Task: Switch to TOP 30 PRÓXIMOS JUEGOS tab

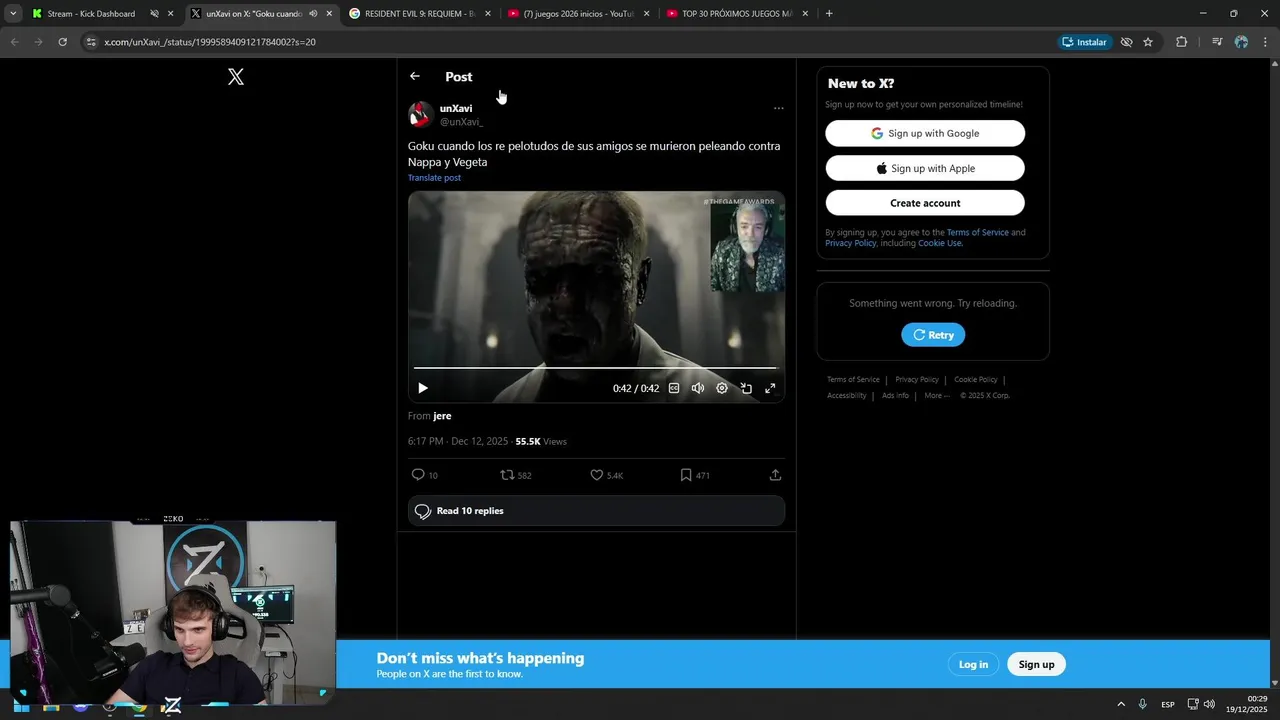Action: [737, 14]
